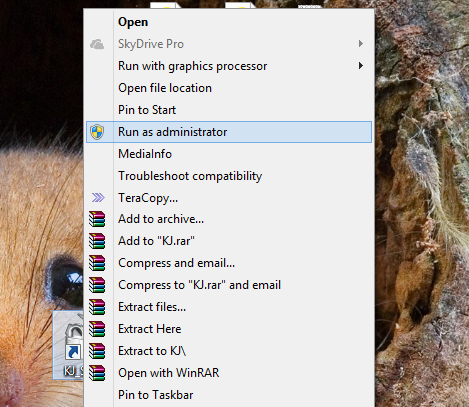This screenshot has width=469, height=407.
Task: Expand Run with graphics processor submenu arrow
Action: point(361,66)
